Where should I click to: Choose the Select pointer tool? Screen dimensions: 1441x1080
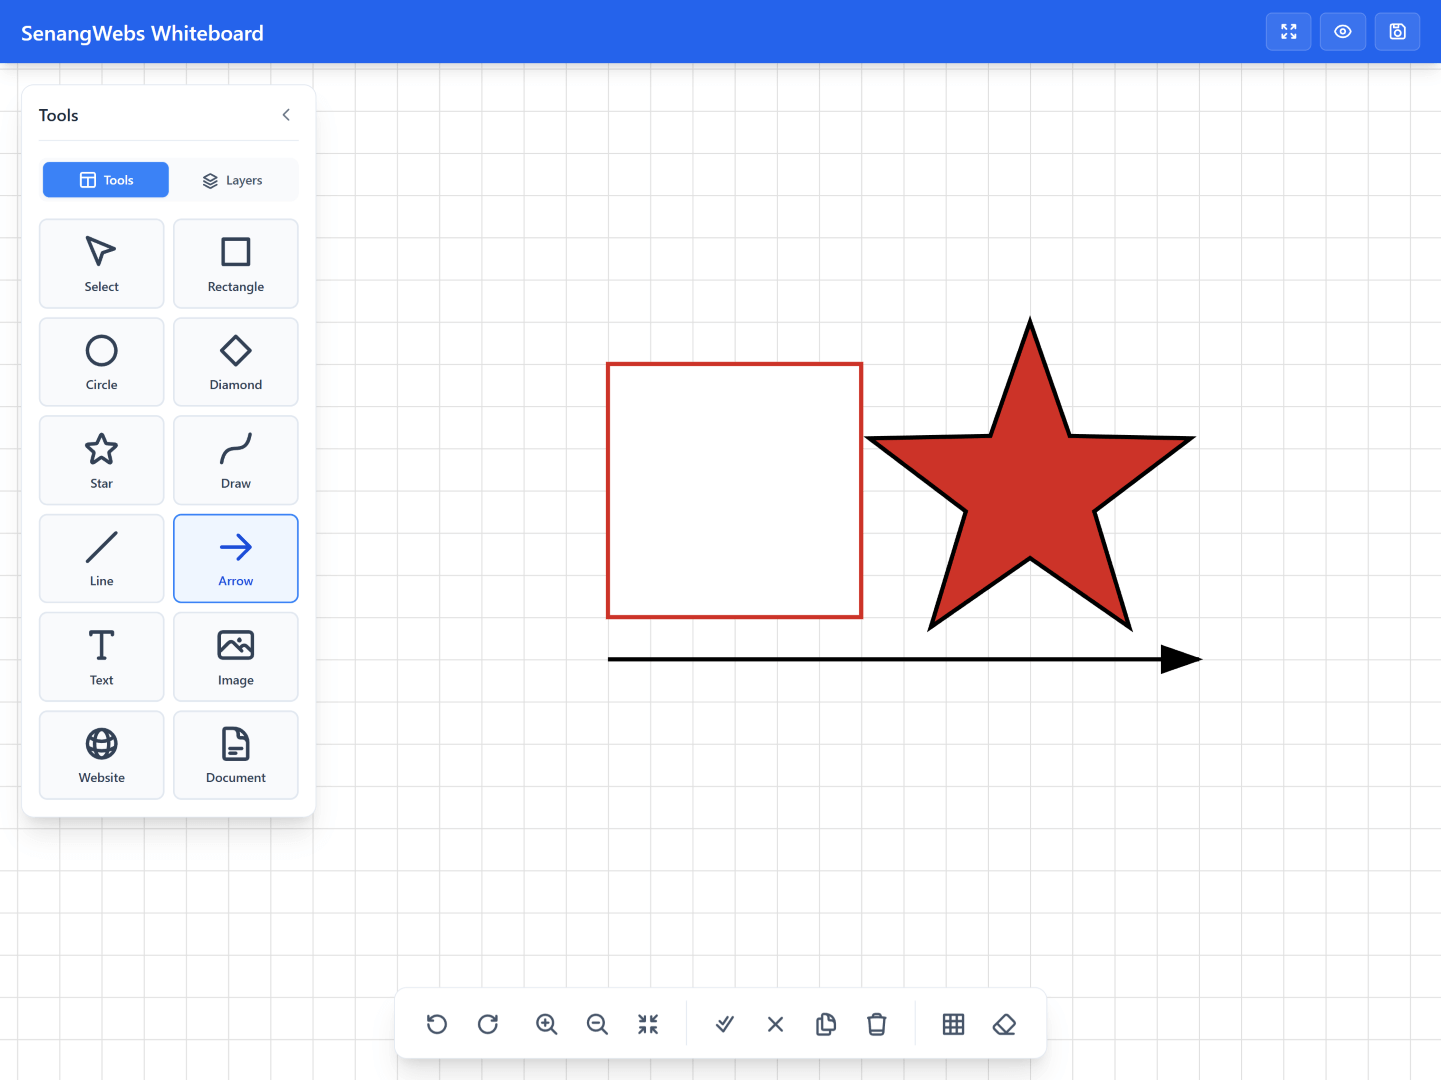101,263
